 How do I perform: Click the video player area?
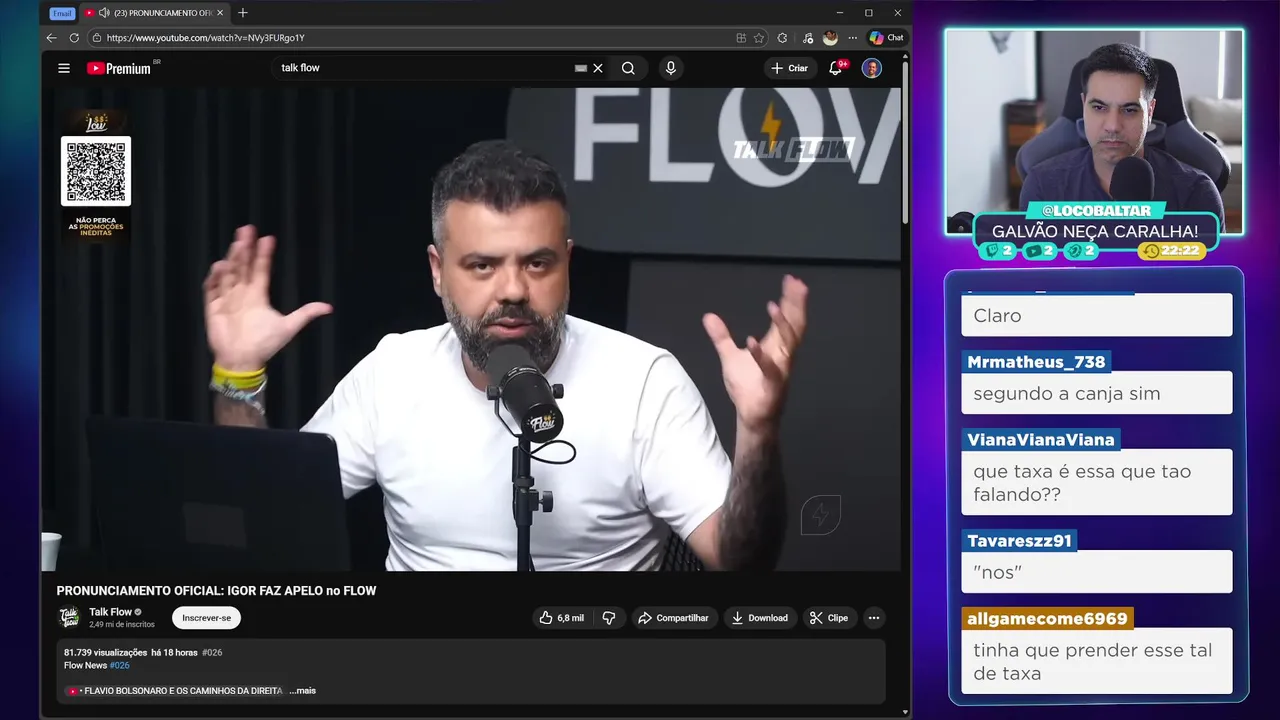pyautogui.click(x=470, y=329)
